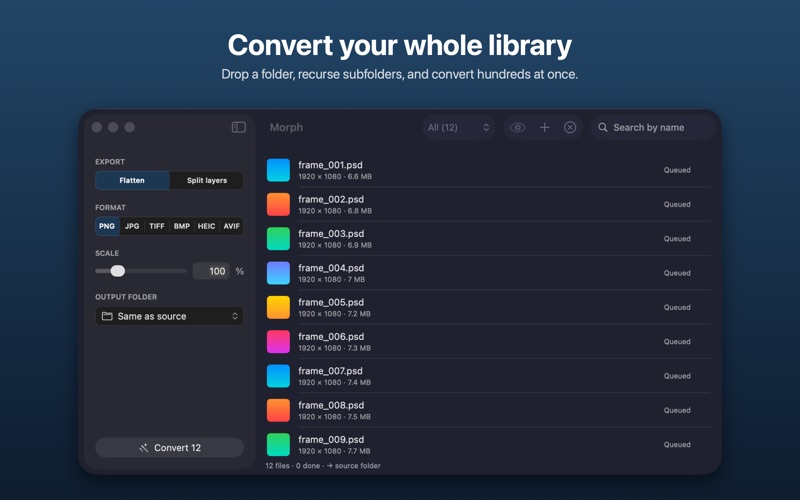Click the frame_002.psd file name
The image size is (800, 500).
tap(331, 199)
